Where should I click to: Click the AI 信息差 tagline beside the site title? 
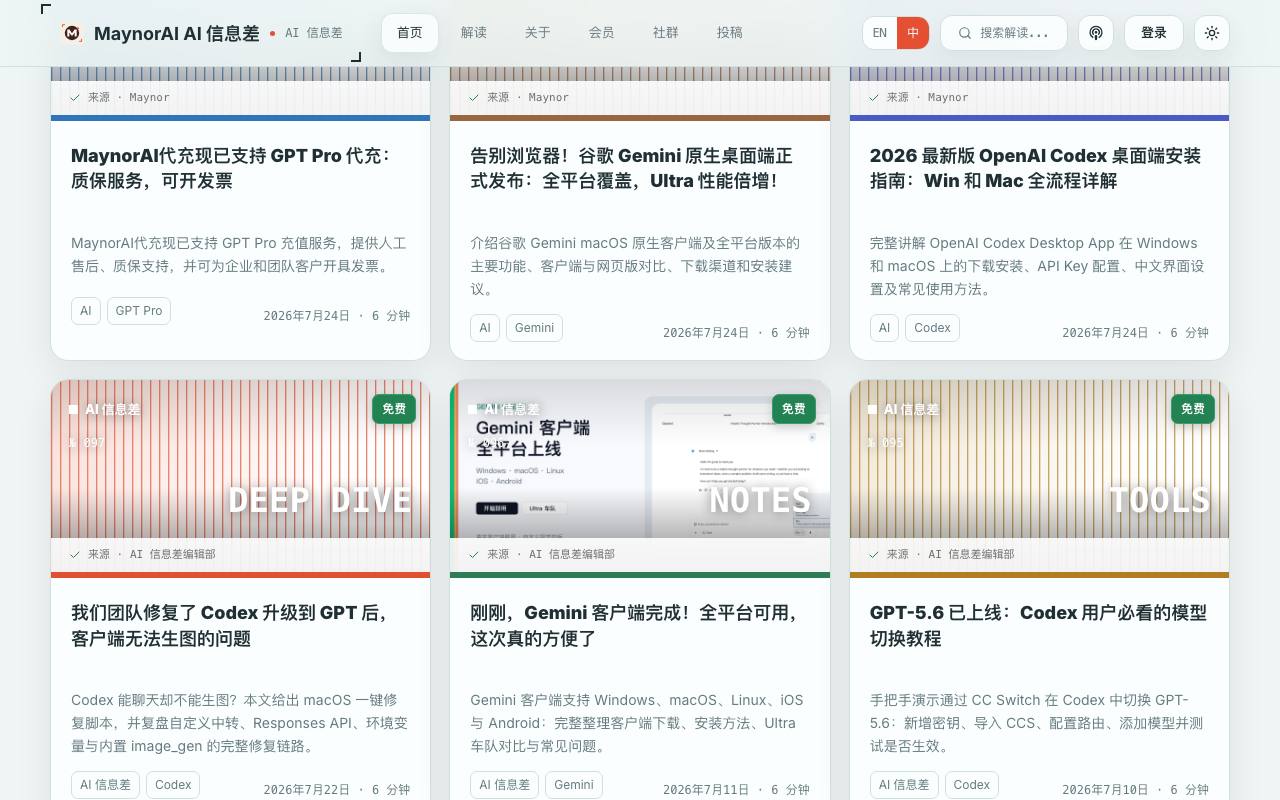(314, 33)
